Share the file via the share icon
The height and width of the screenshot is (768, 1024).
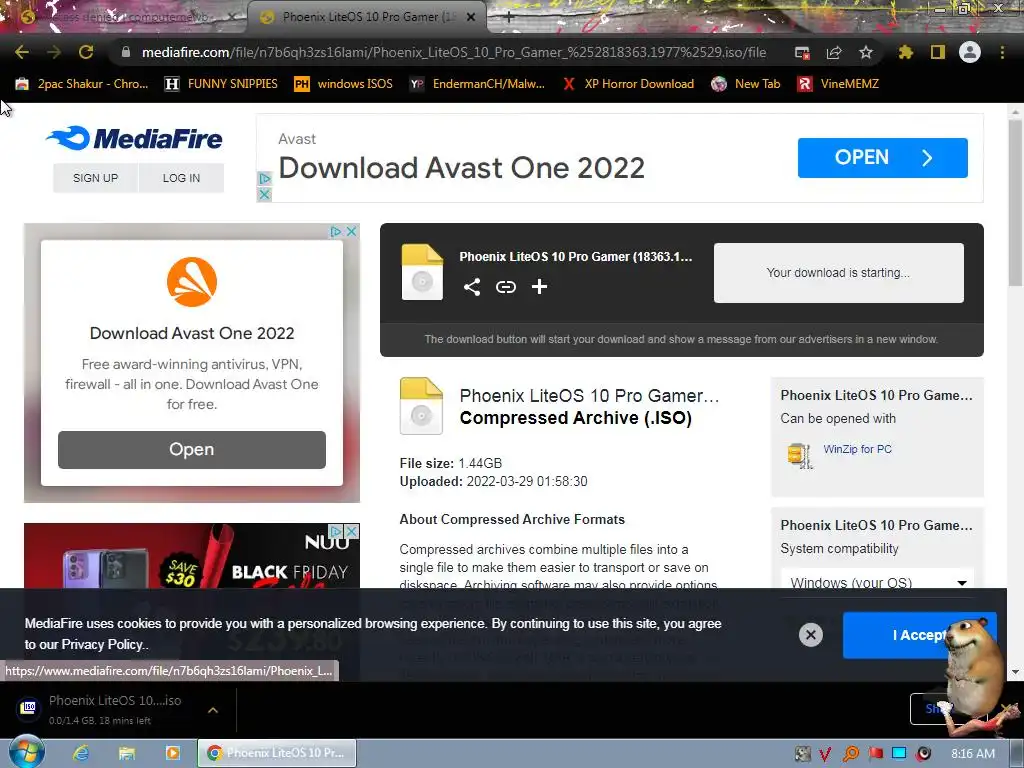[472, 287]
